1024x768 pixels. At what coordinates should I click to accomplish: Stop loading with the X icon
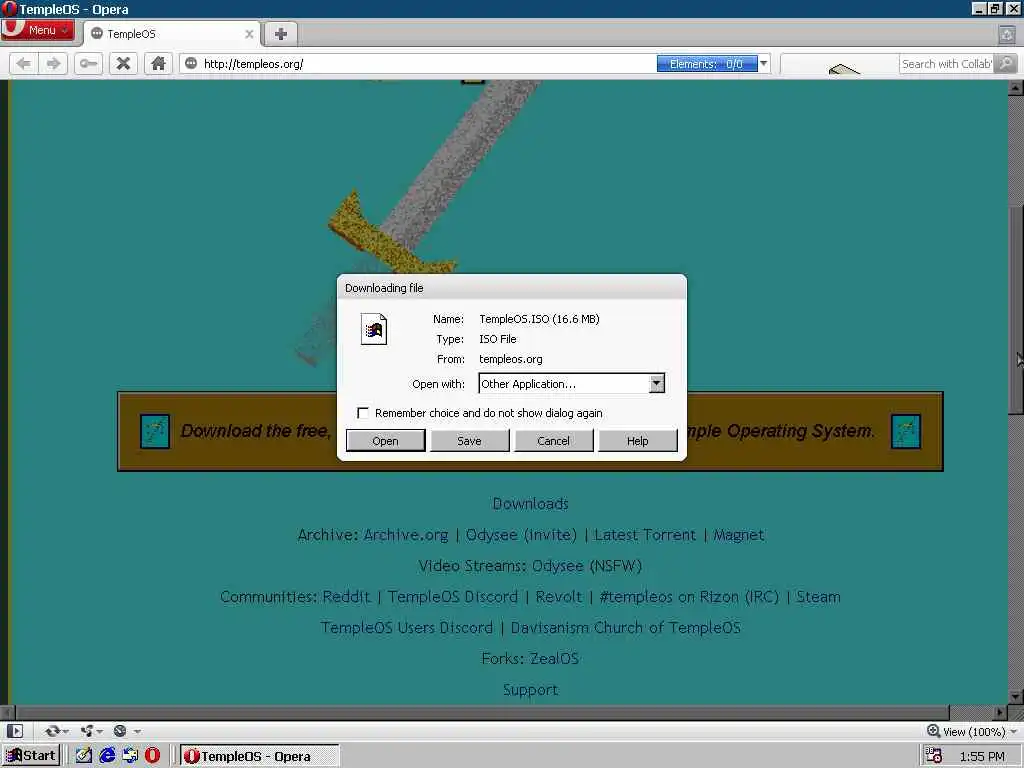[123, 63]
